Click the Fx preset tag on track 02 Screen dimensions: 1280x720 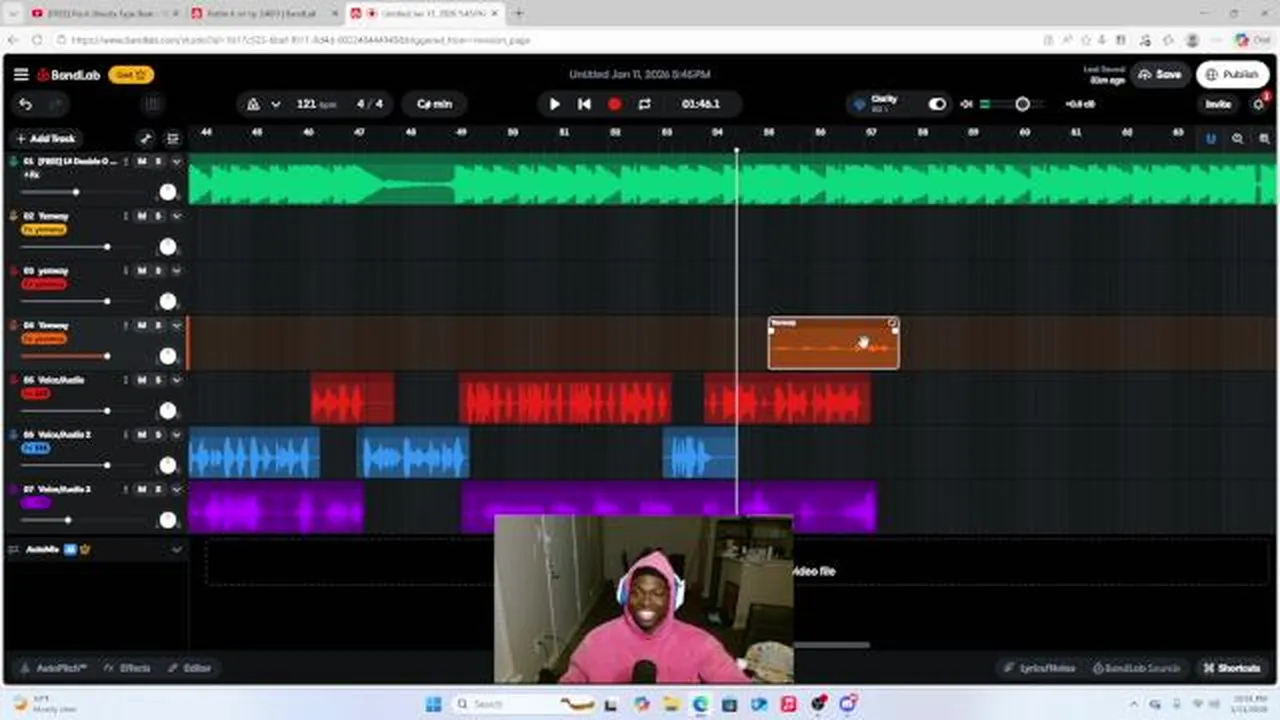point(44,230)
